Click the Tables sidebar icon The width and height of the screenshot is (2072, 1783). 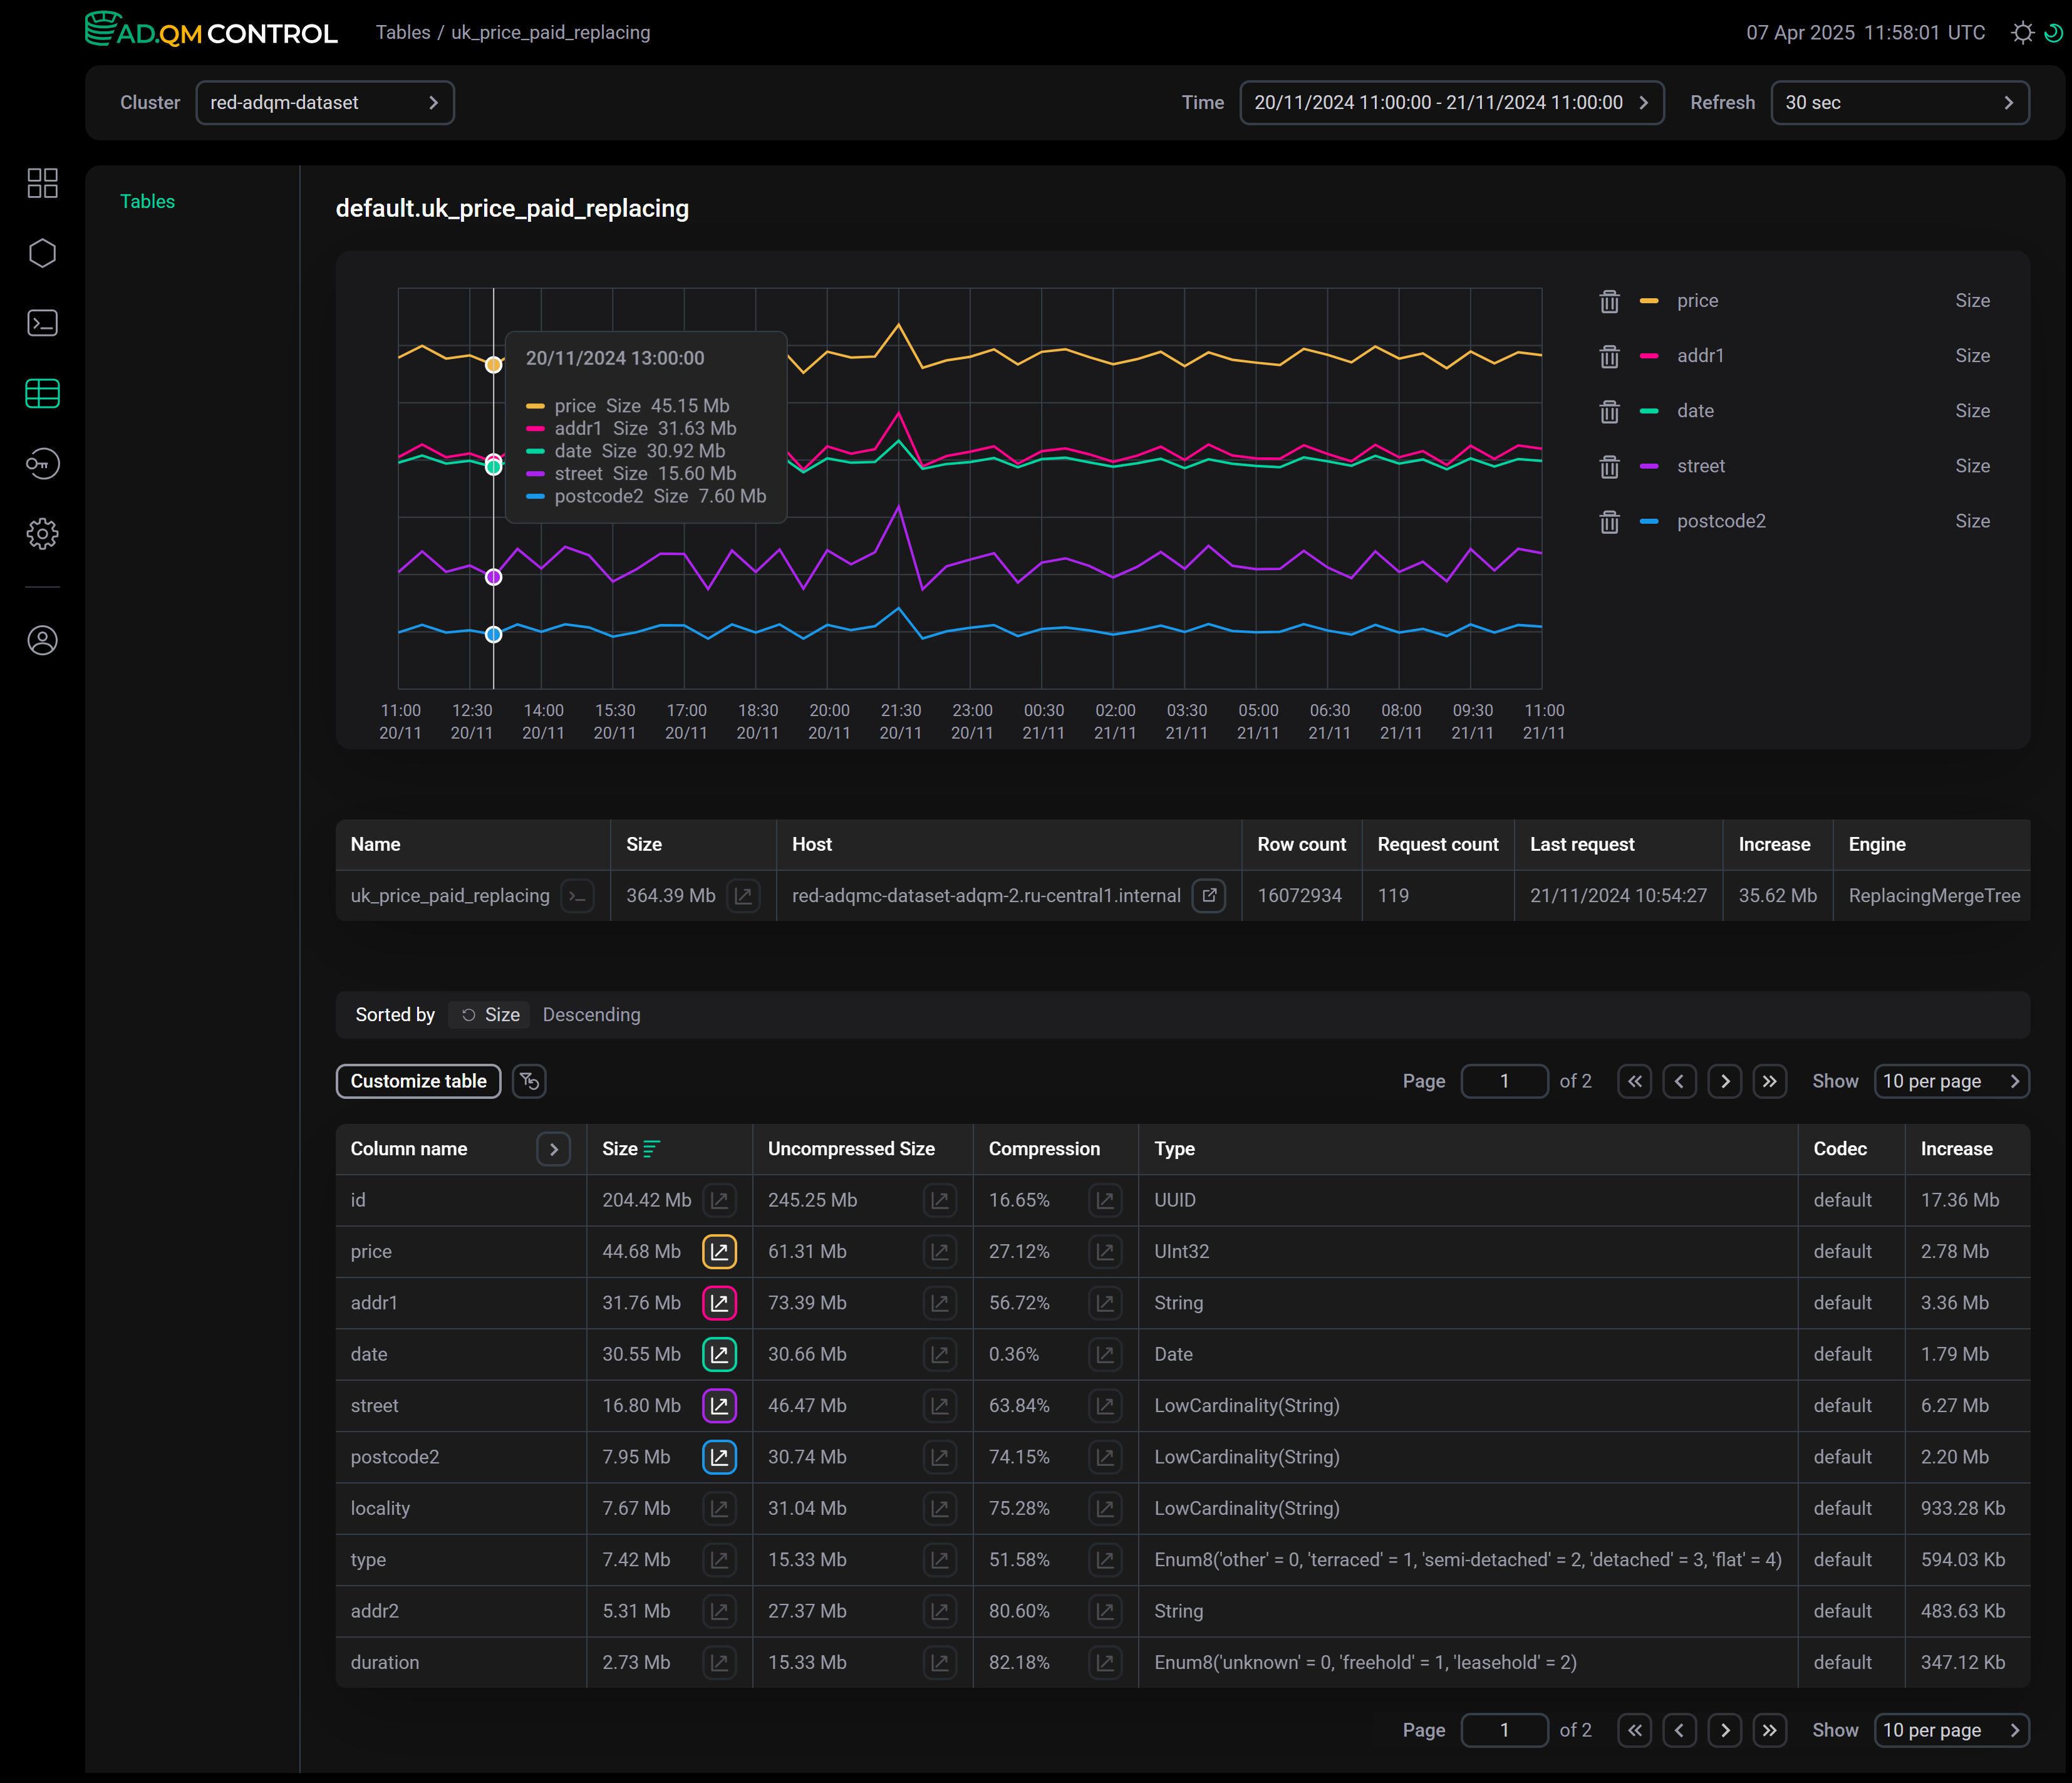(x=42, y=394)
